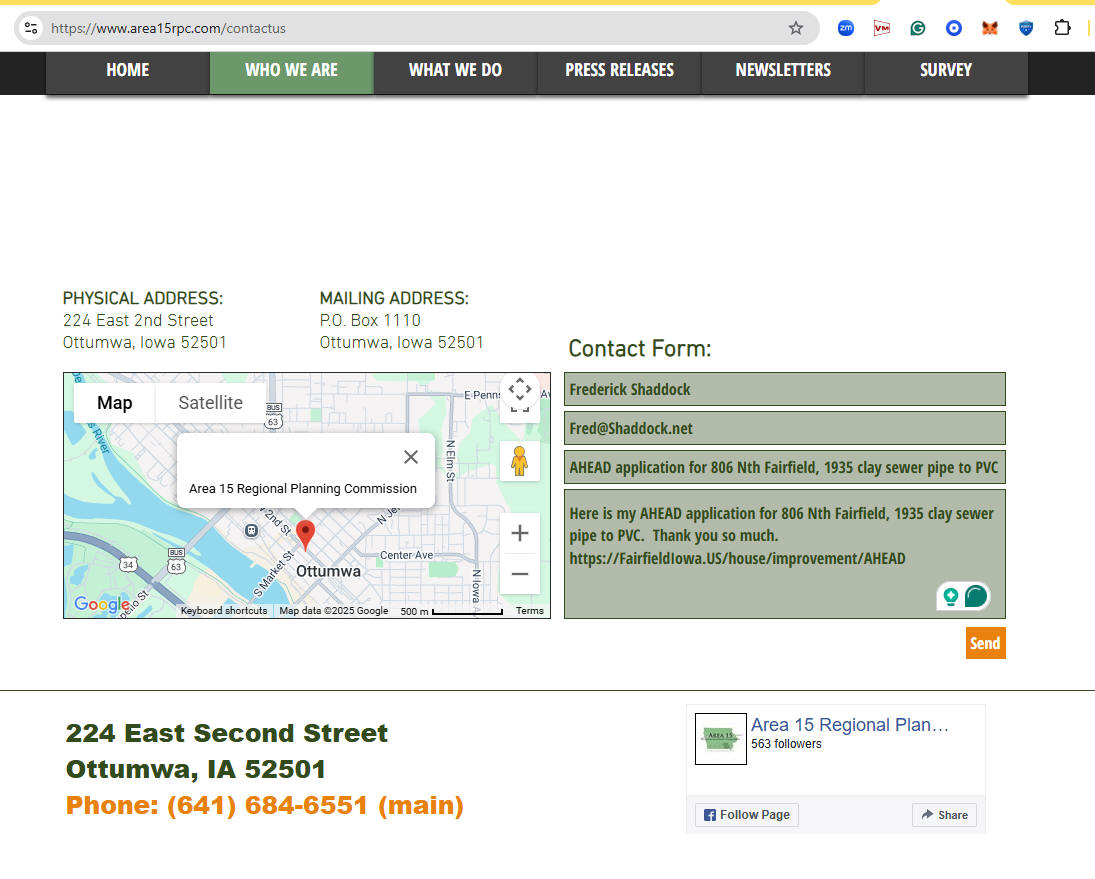Go to the PRESS RELEASES page
This screenshot has width=1095, height=879.
click(619, 70)
